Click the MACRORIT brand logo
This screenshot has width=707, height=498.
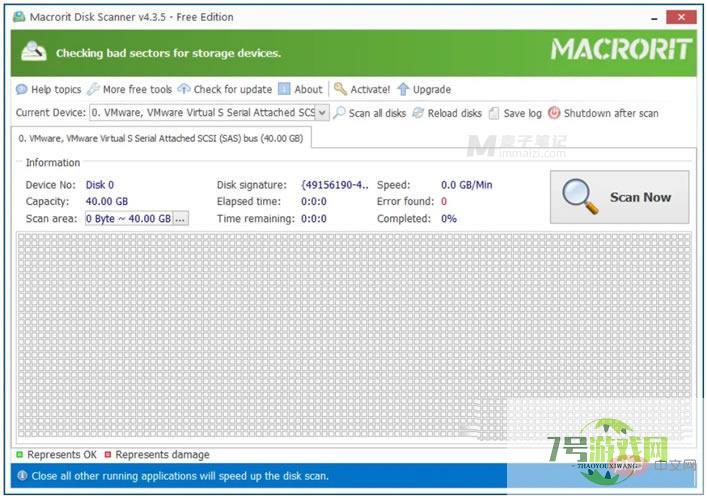(620, 49)
